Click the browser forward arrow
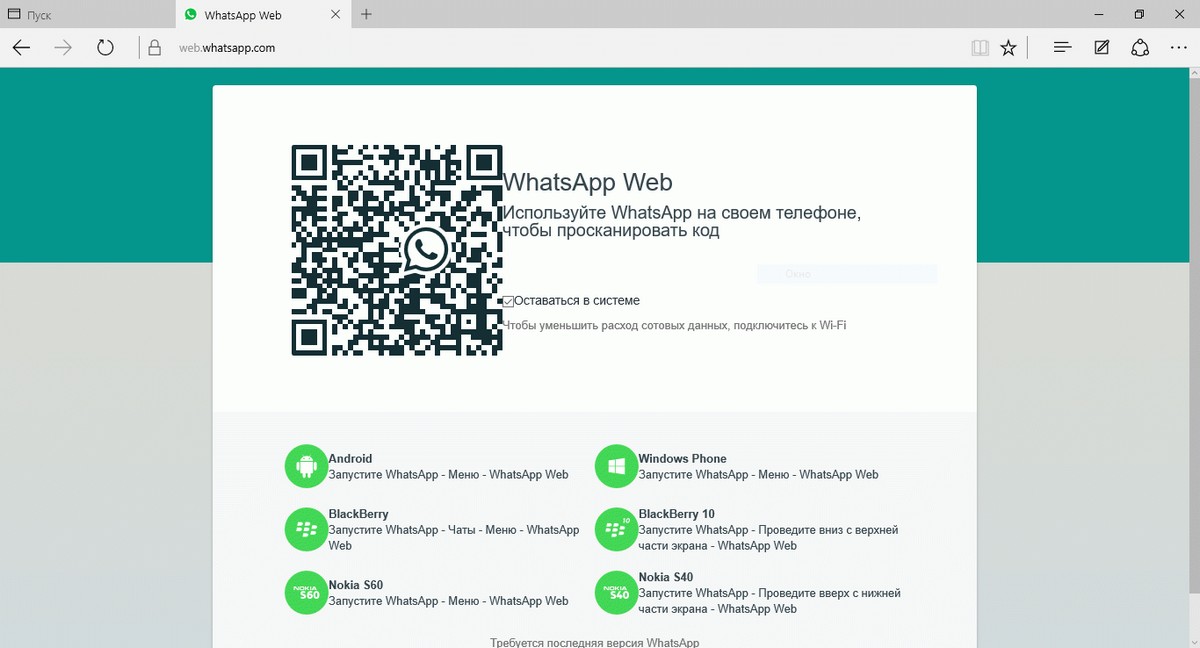 coord(63,47)
